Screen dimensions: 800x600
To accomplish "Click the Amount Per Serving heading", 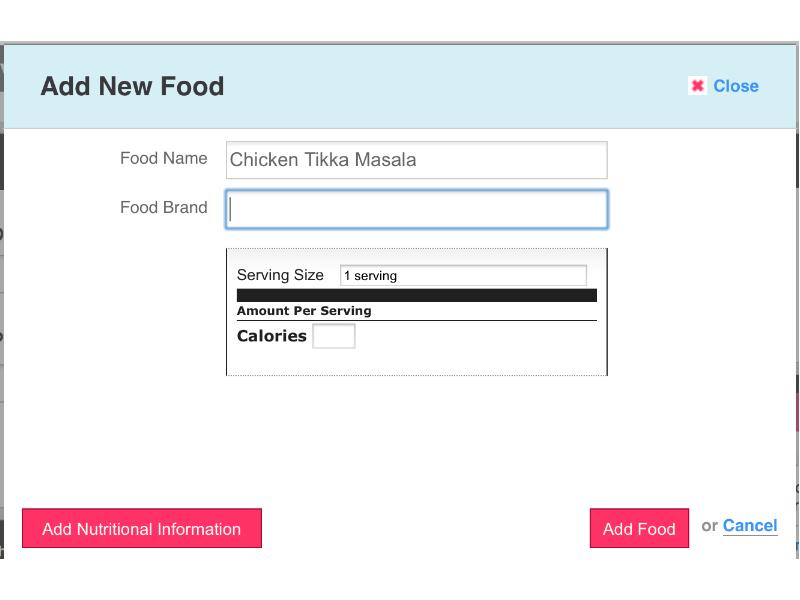I will pyautogui.click(x=304, y=311).
